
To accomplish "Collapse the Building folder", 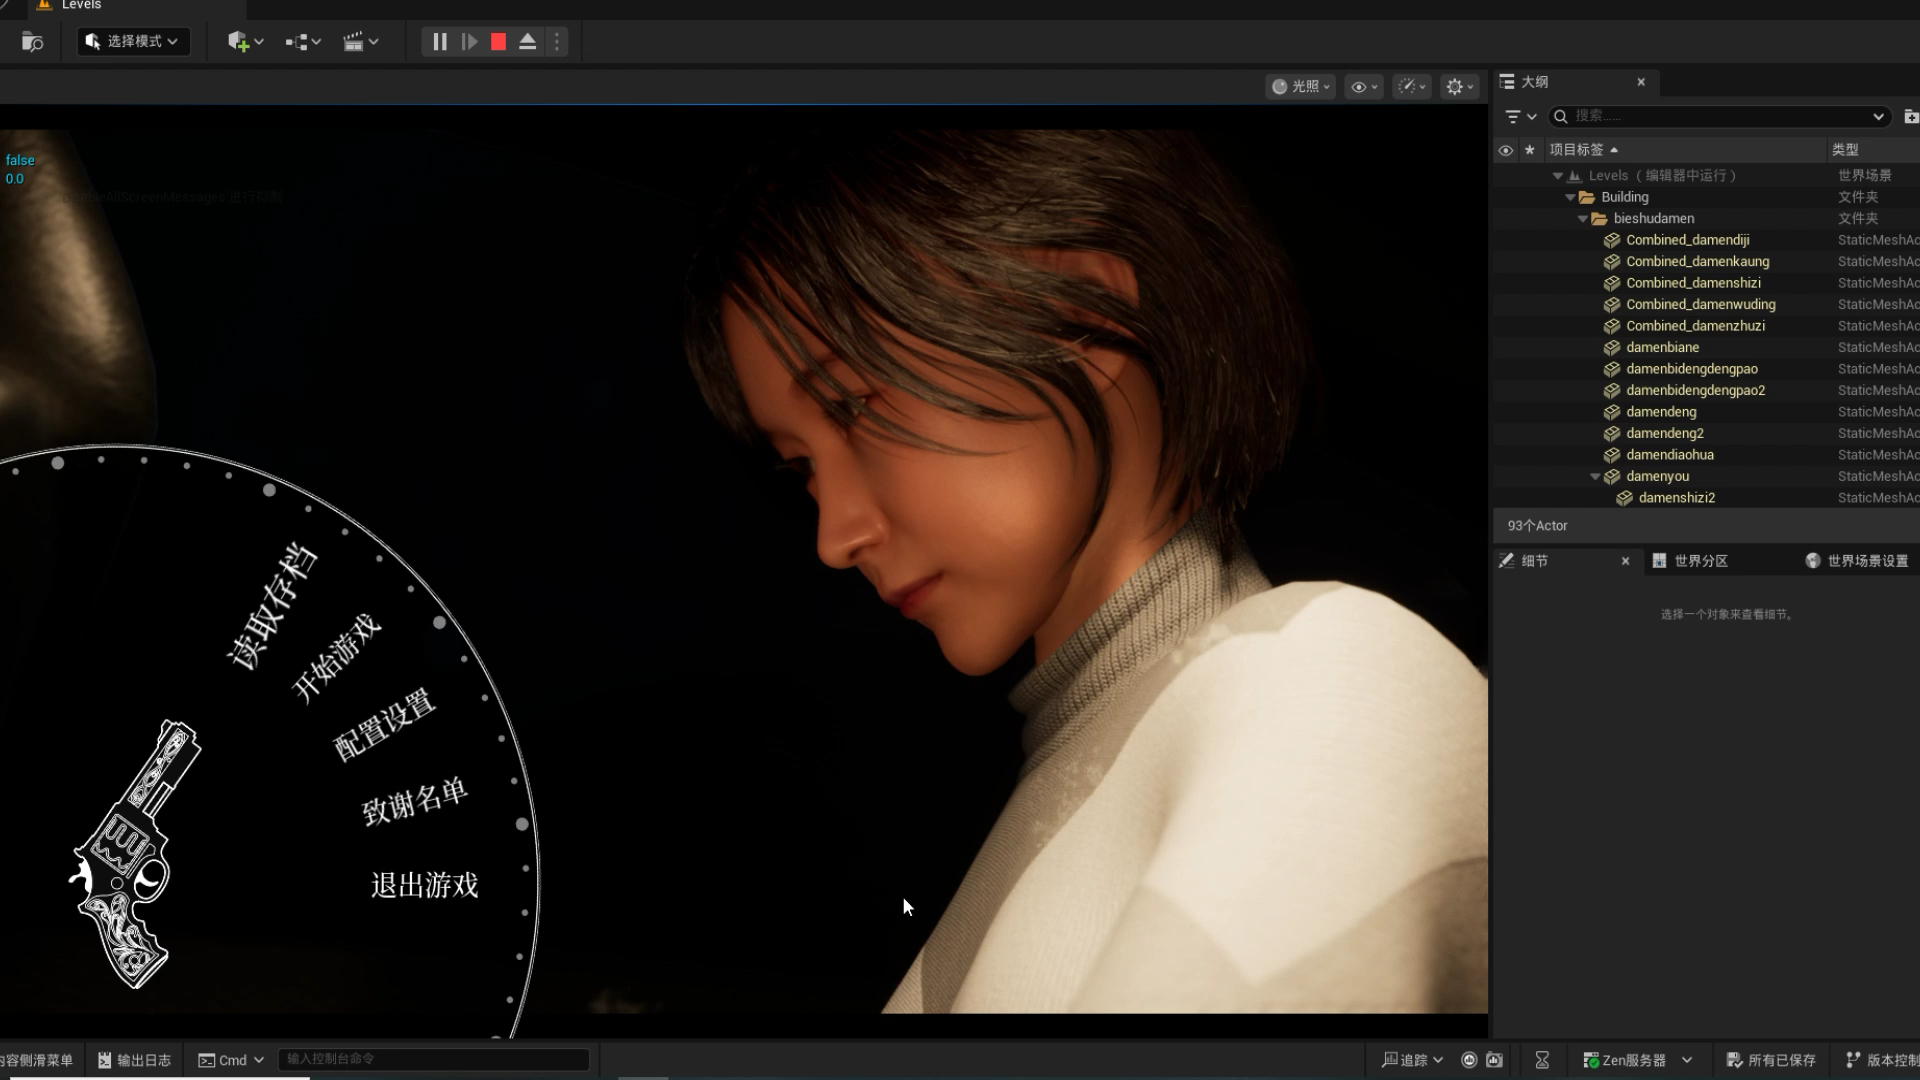I will tap(1570, 197).
